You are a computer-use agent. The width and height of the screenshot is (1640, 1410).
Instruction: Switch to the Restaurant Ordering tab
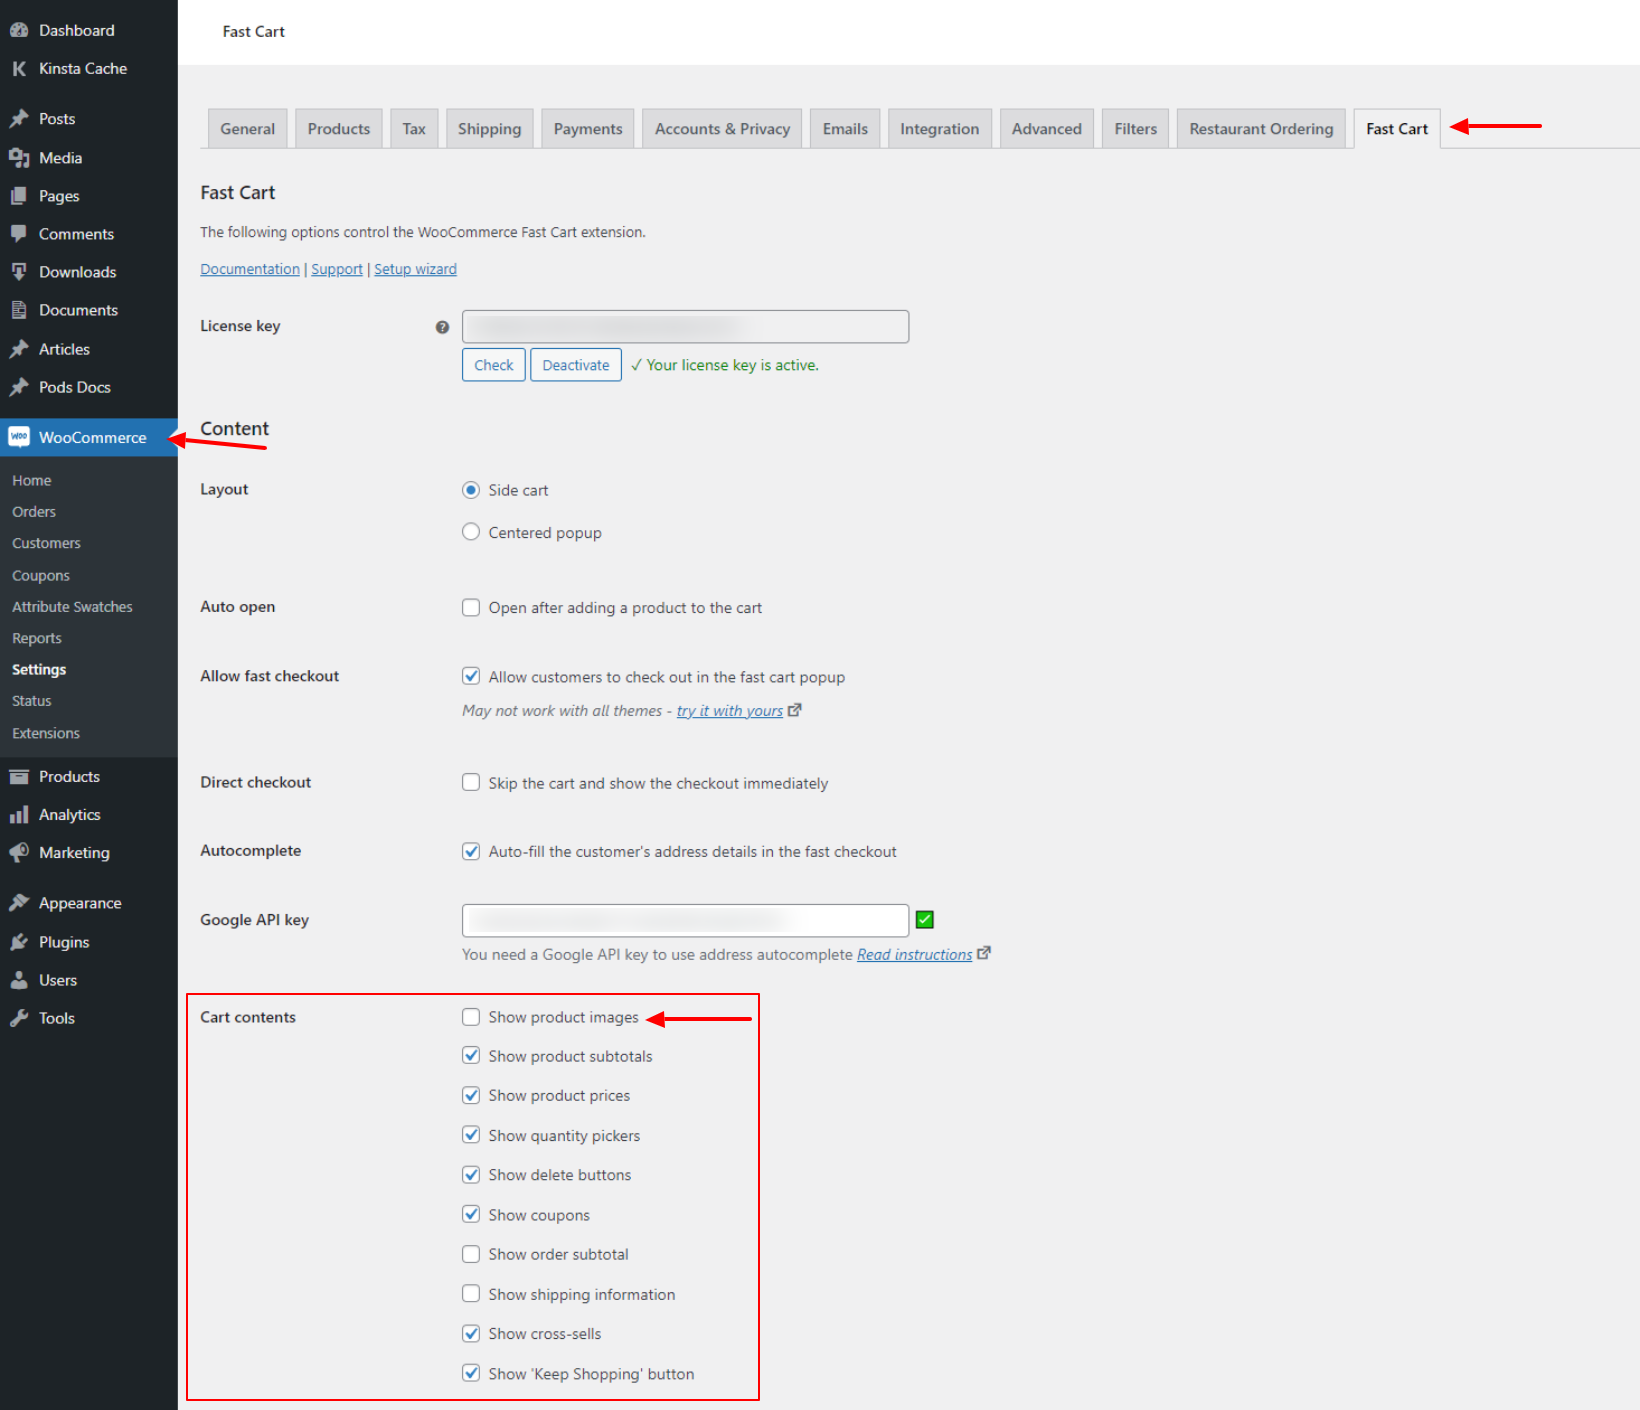point(1260,128)
